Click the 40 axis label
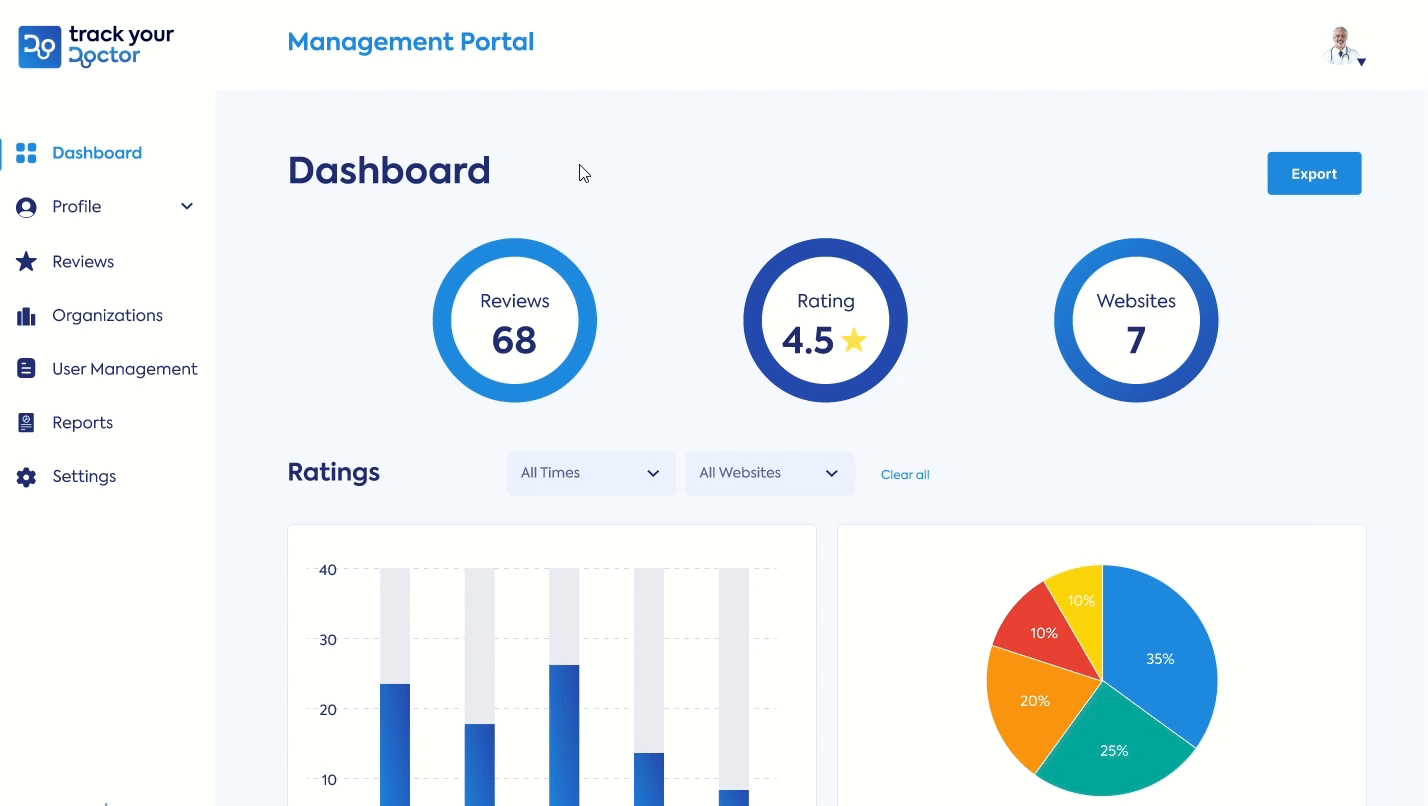 pyautogui.click(x=328, y=570)
